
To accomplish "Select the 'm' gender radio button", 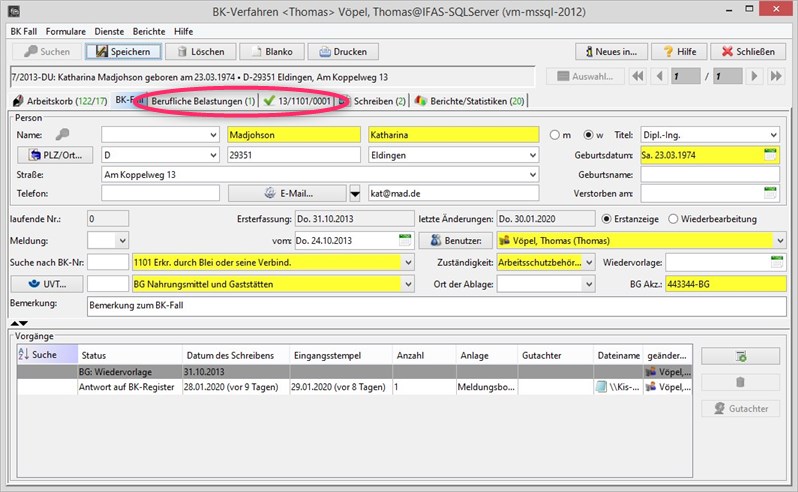I will (557, 136).
